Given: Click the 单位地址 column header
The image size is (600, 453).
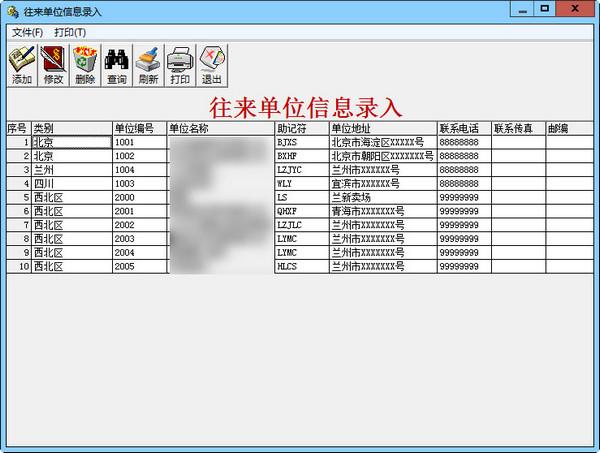Looking at the screenshot, I should click(383, 129).
